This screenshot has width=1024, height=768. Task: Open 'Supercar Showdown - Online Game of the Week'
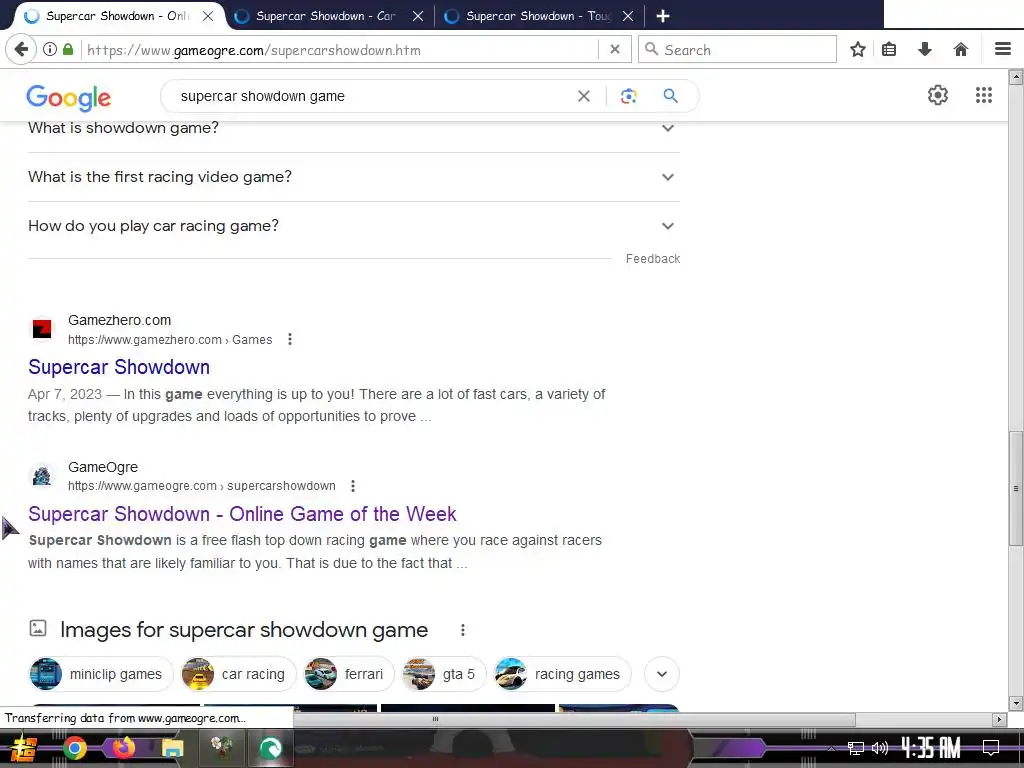[242, 514]
